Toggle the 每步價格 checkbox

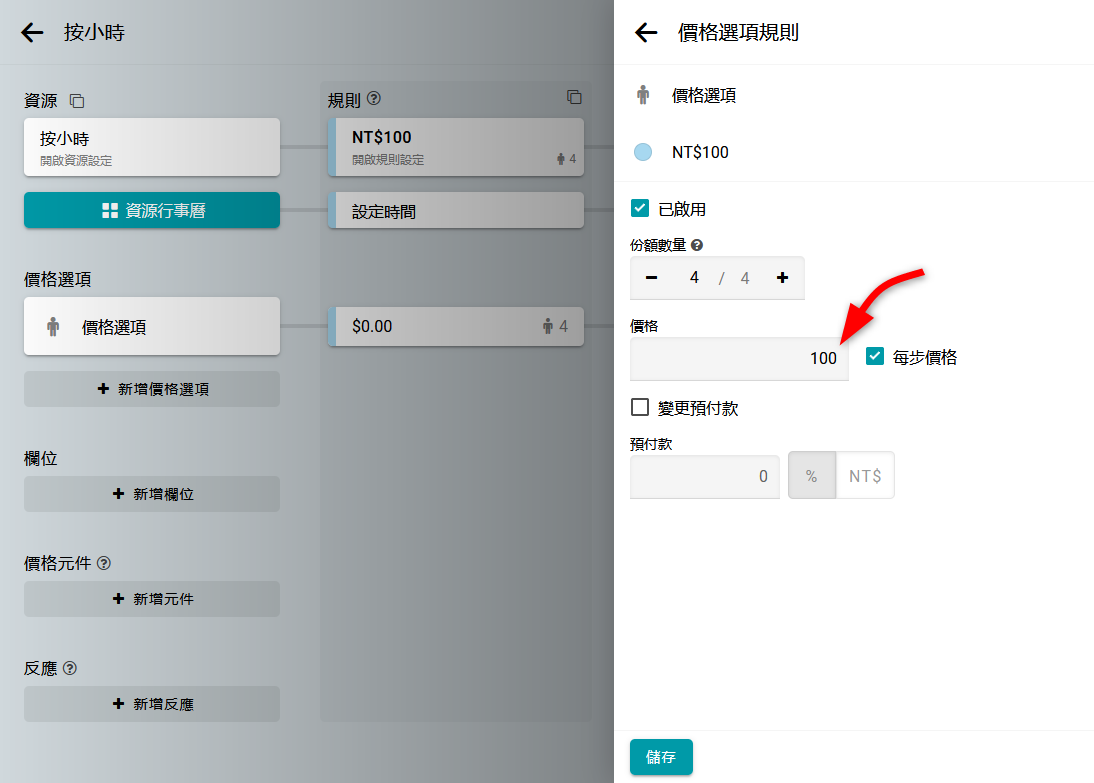875,356
